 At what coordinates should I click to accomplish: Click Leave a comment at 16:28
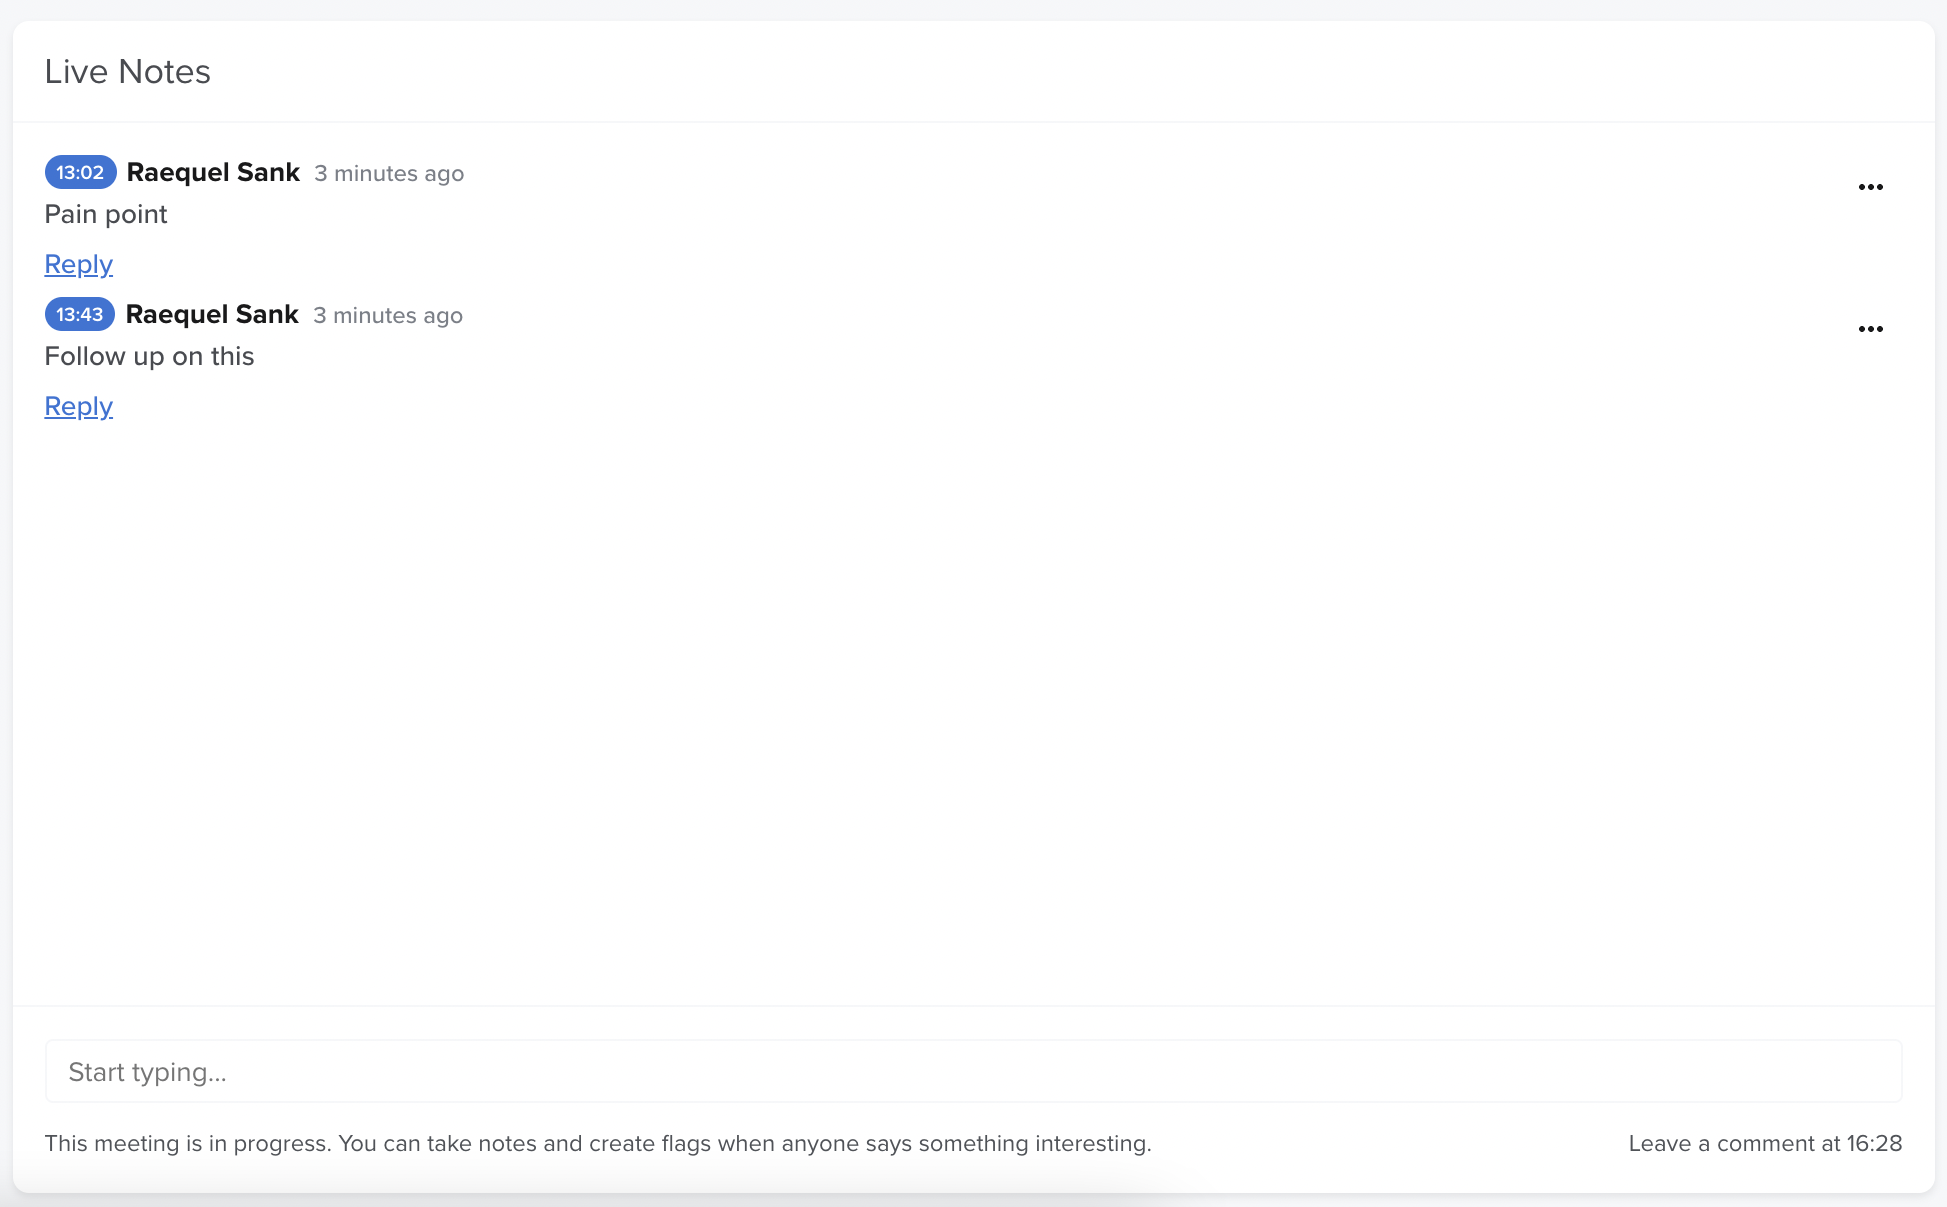[x=1764, y=1143]
